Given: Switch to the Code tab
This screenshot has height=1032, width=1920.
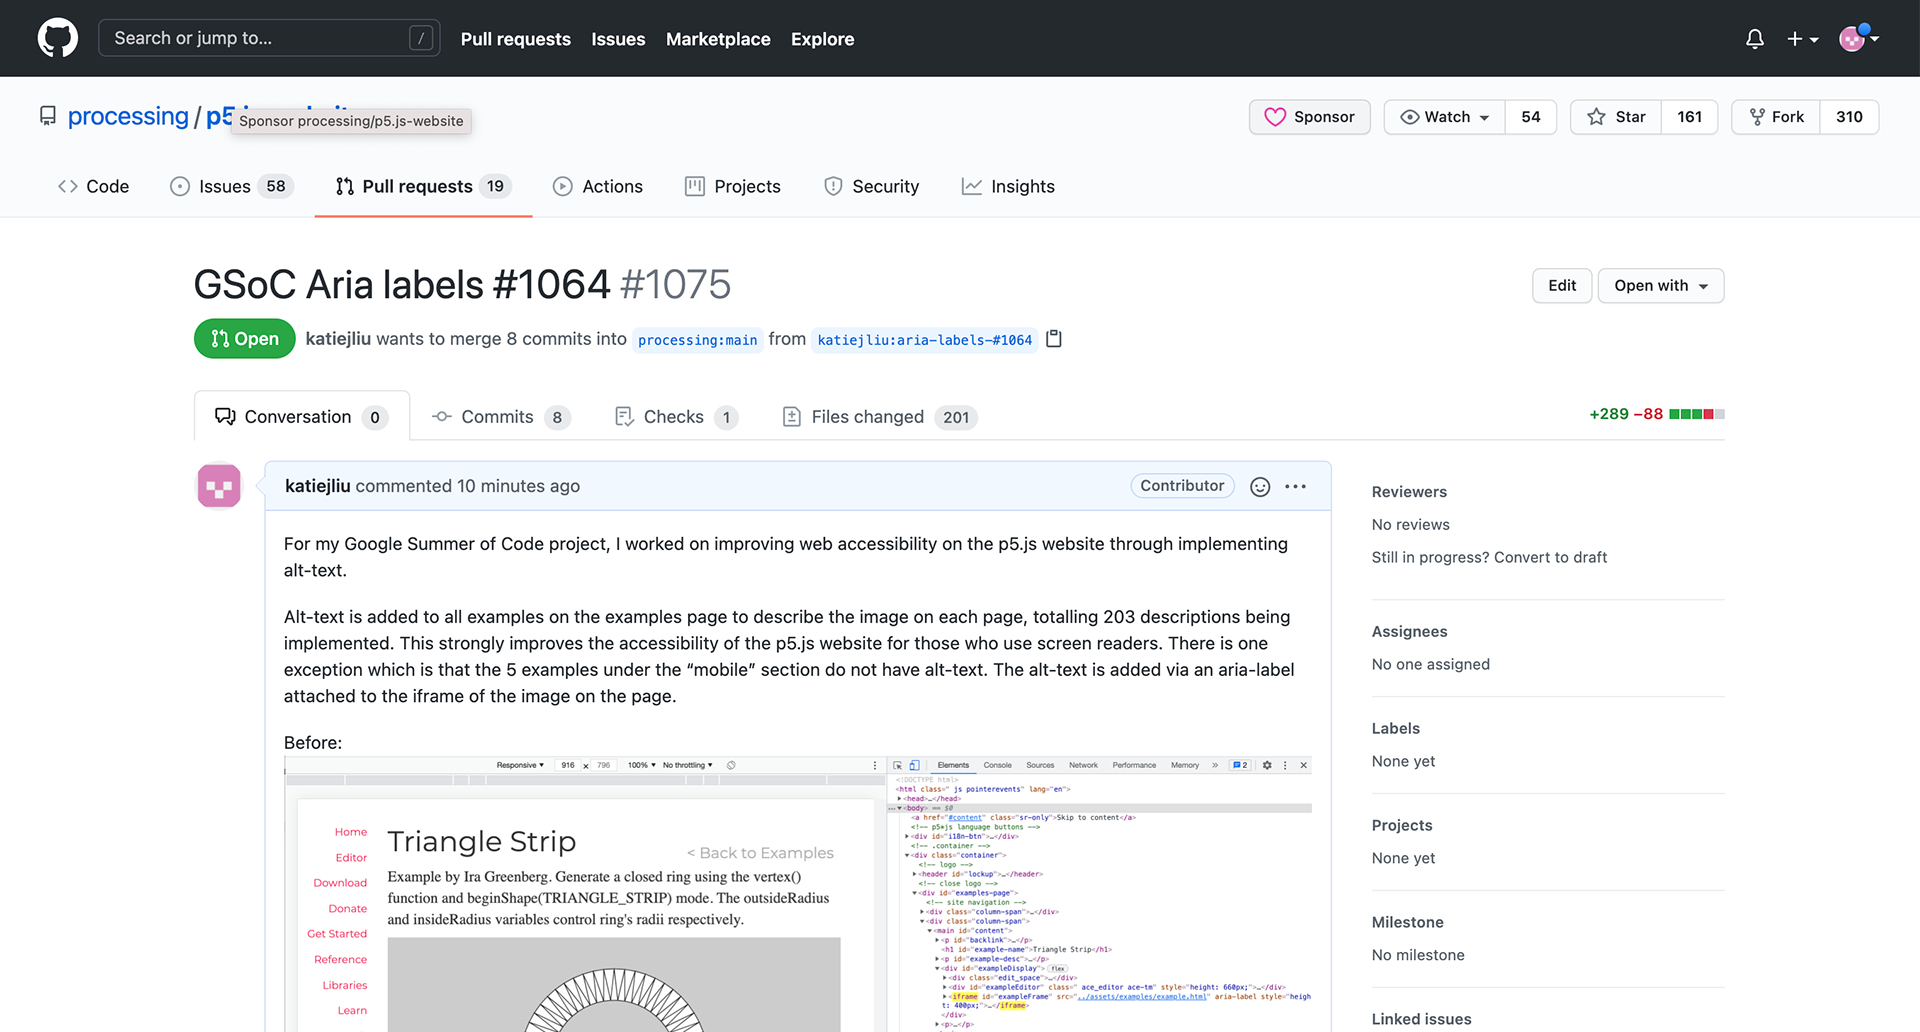Looking at the screenshot, I should [94, 186].
